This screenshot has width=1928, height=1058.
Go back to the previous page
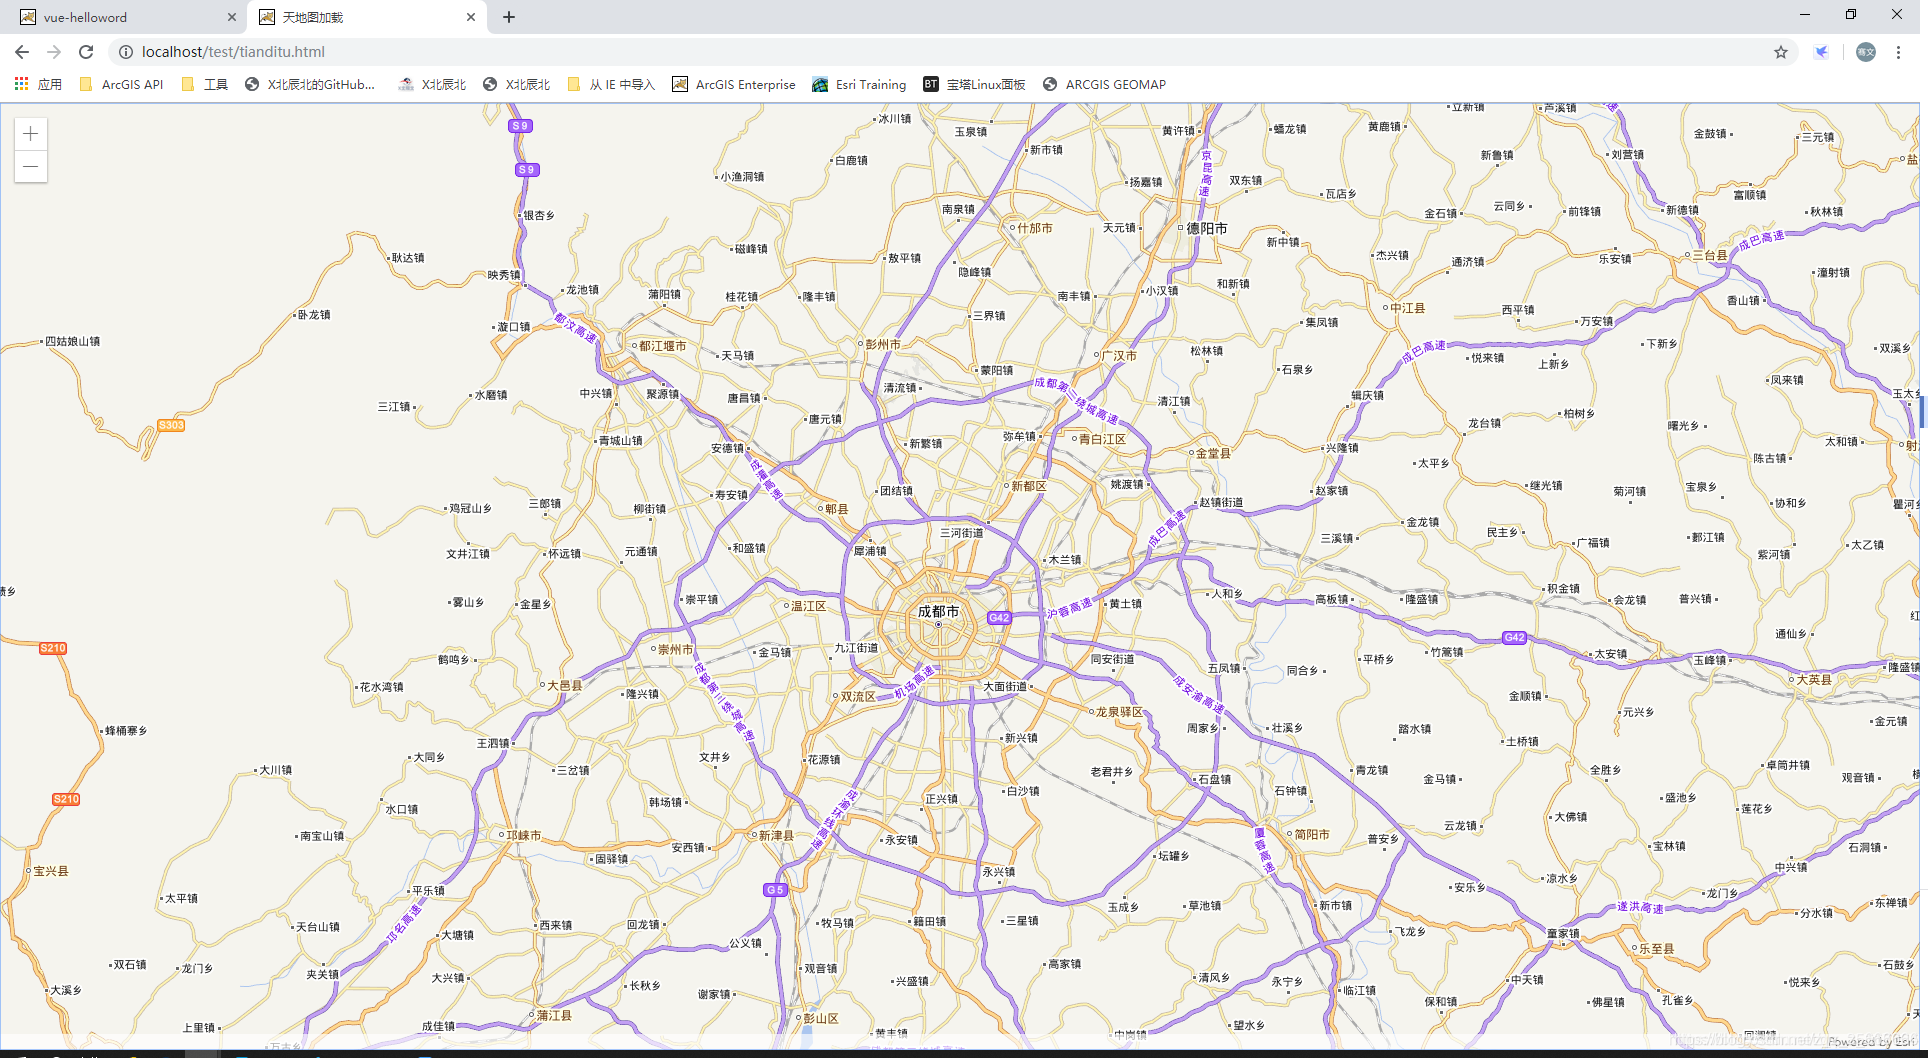click(x=22, y=52)
